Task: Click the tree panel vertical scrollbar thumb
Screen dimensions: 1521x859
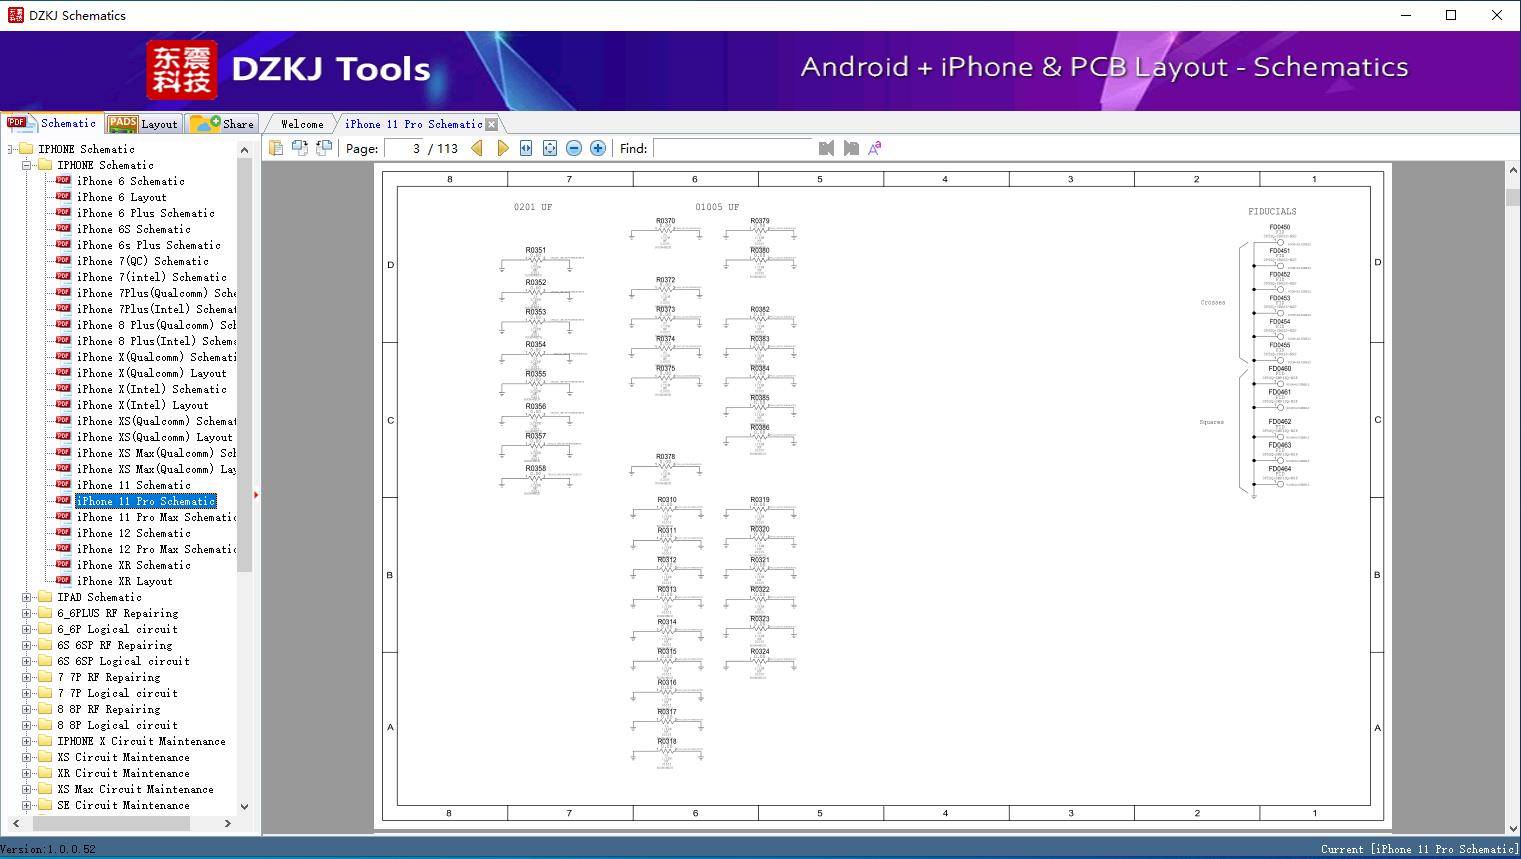Action: tap(244, 365)
